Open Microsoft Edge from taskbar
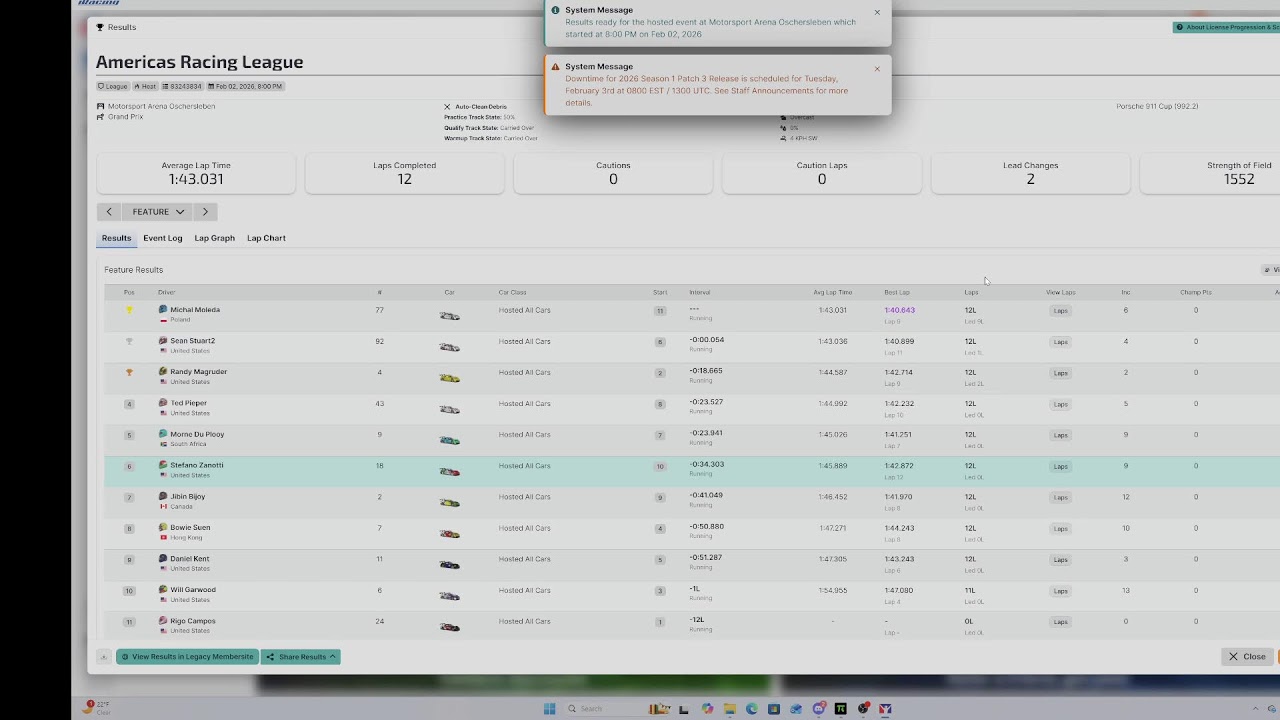The width and height of the screenshot is (1280, 720). click(752, 708)
